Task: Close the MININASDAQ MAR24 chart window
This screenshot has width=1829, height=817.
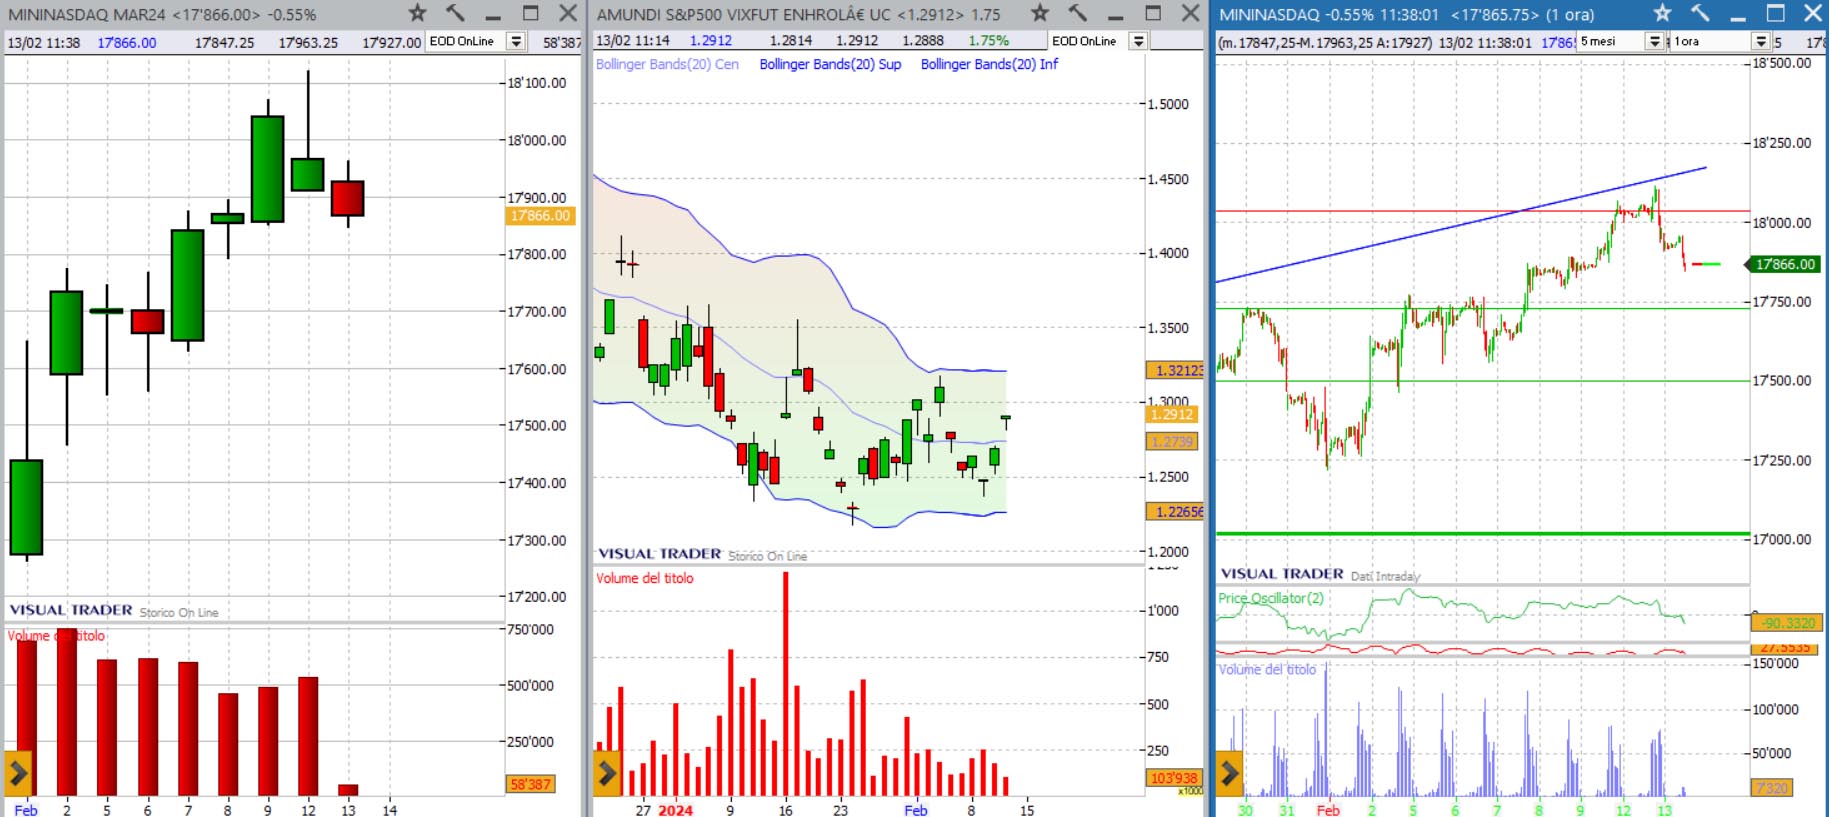Action: click(568, 13)
